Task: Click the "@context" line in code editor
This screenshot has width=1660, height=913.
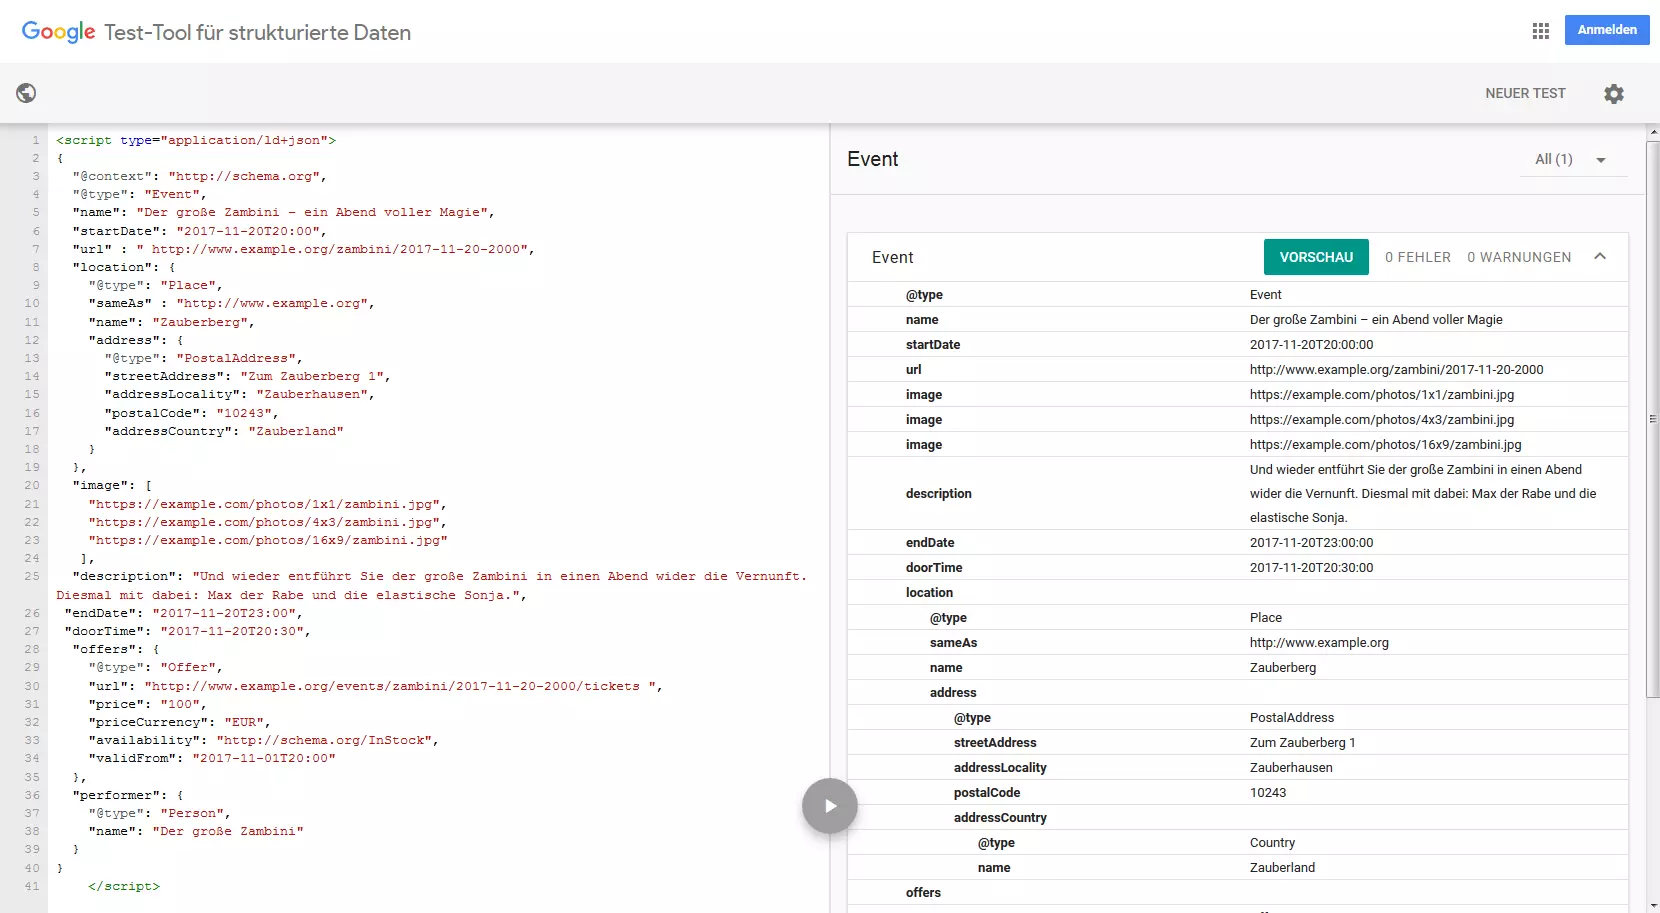Action: [x=199, y=176]
